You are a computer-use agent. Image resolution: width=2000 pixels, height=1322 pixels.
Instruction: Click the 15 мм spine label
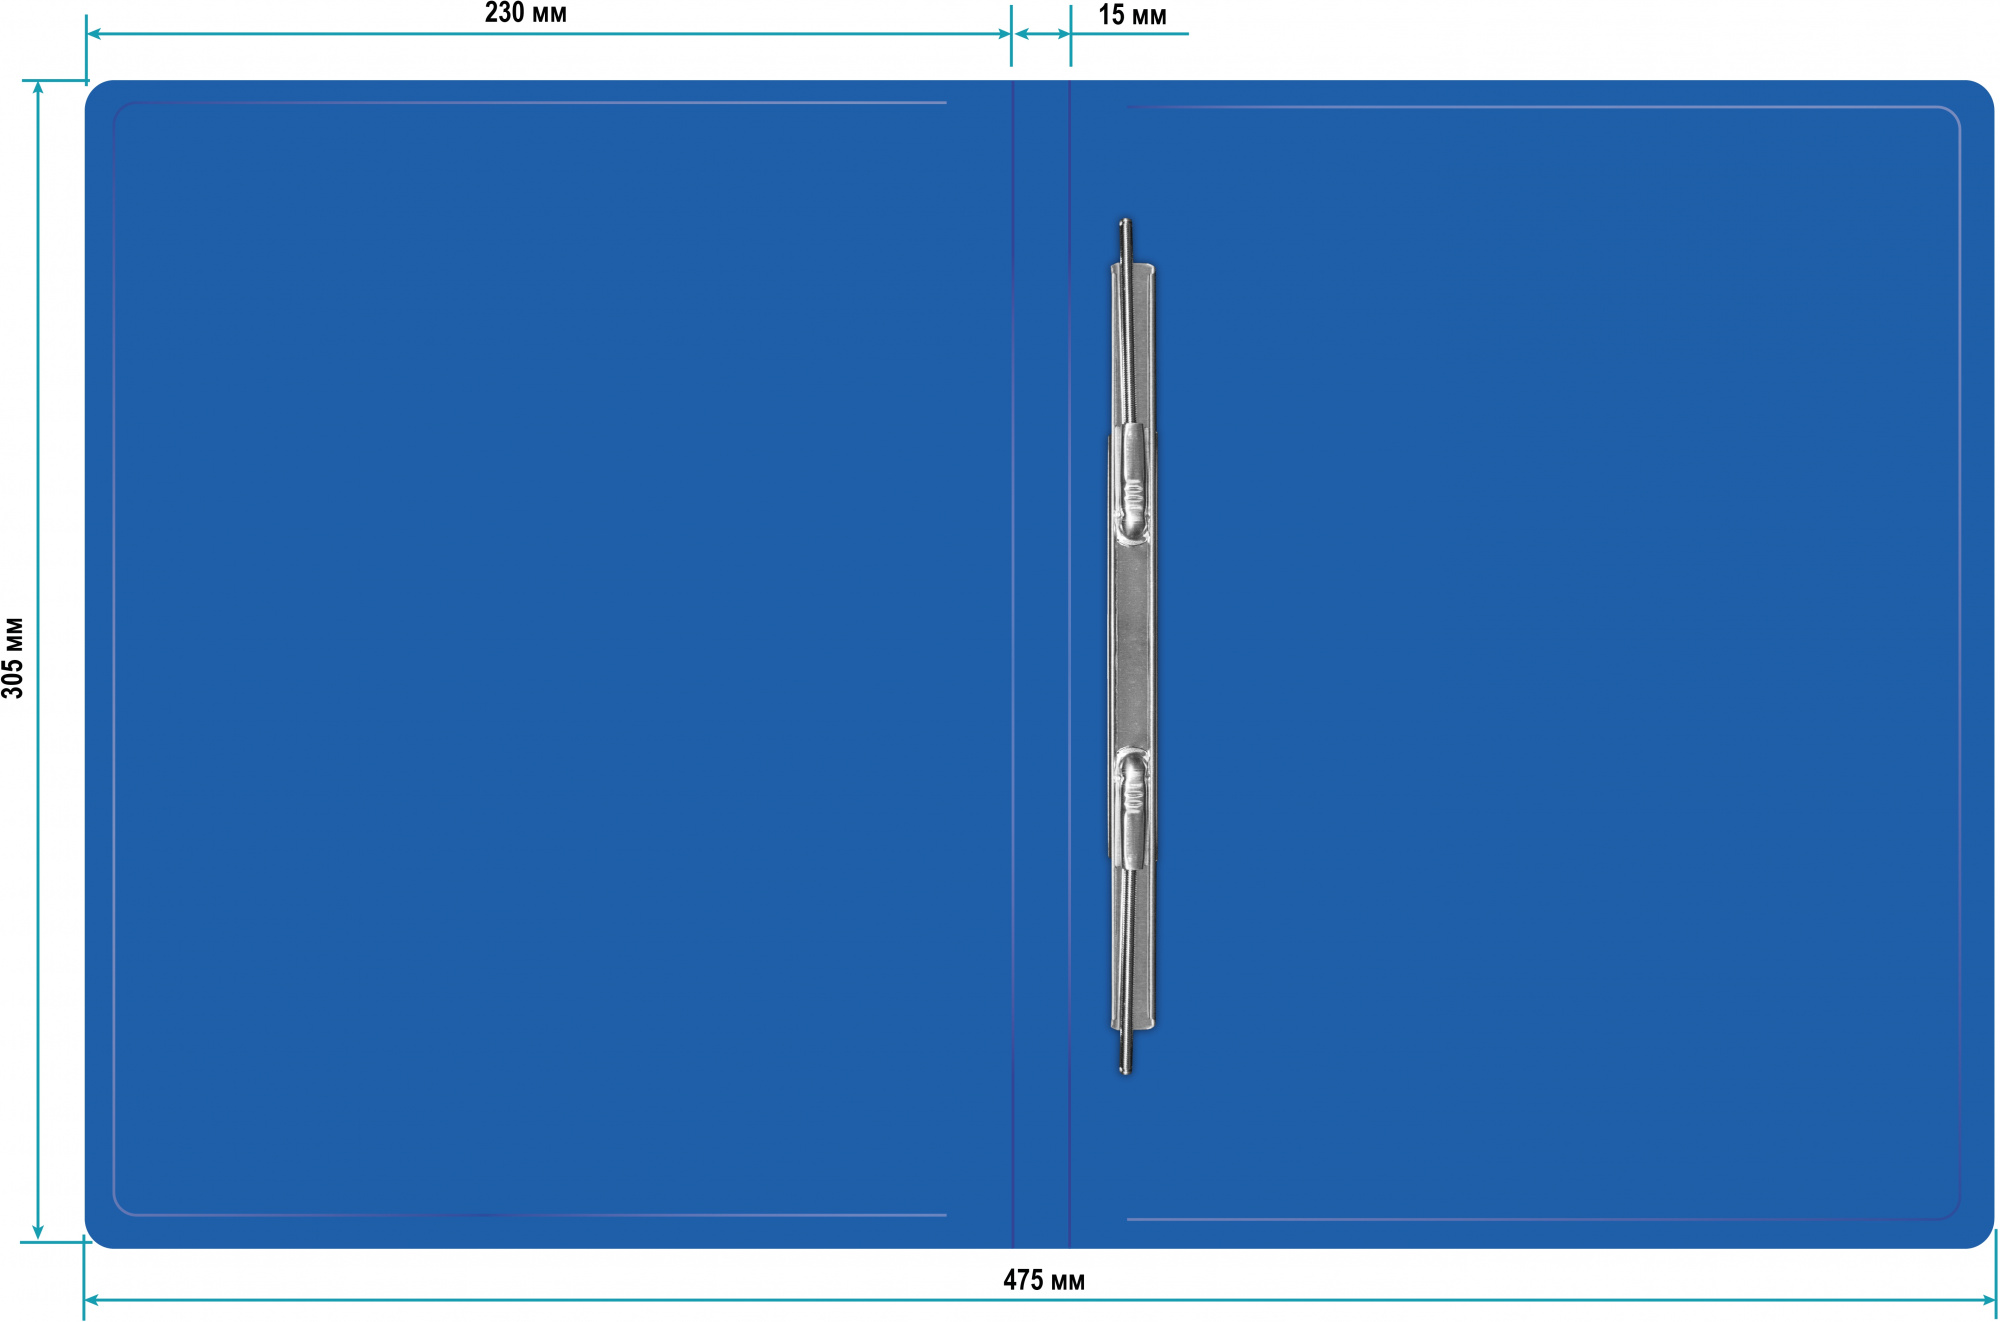[x=1131, y=15]
